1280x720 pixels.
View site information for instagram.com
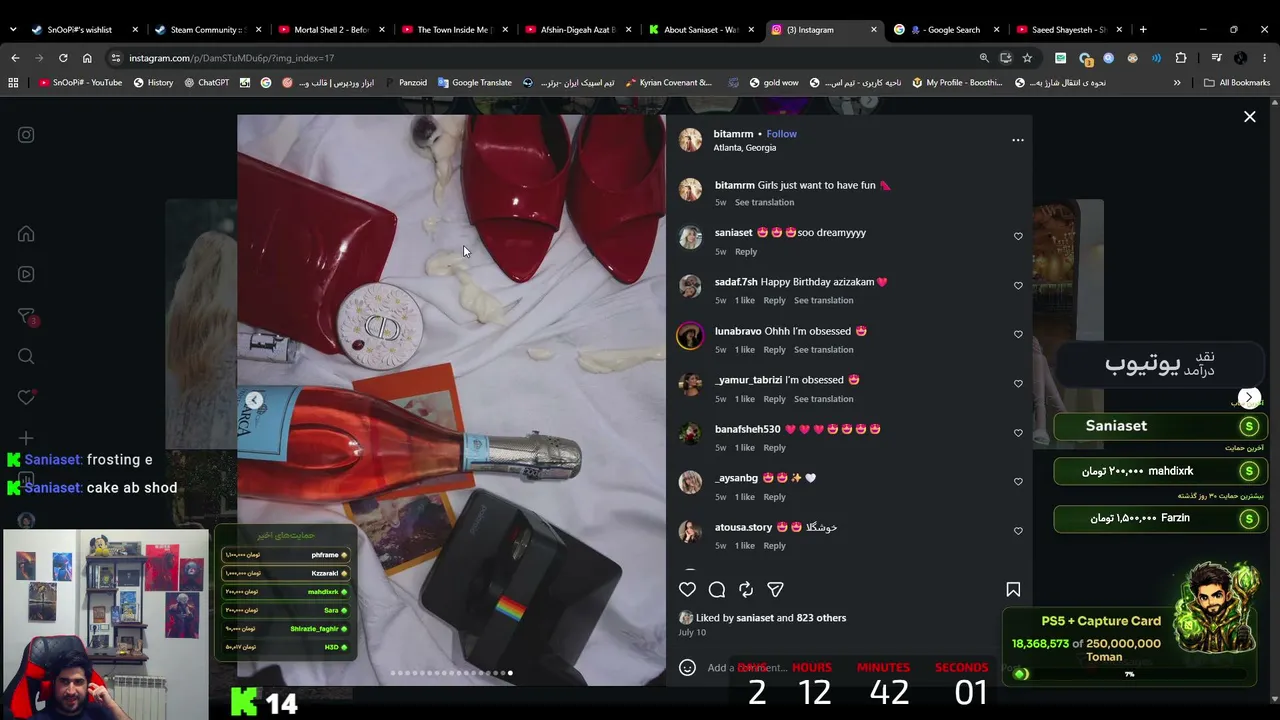click(x=116, y=58)
